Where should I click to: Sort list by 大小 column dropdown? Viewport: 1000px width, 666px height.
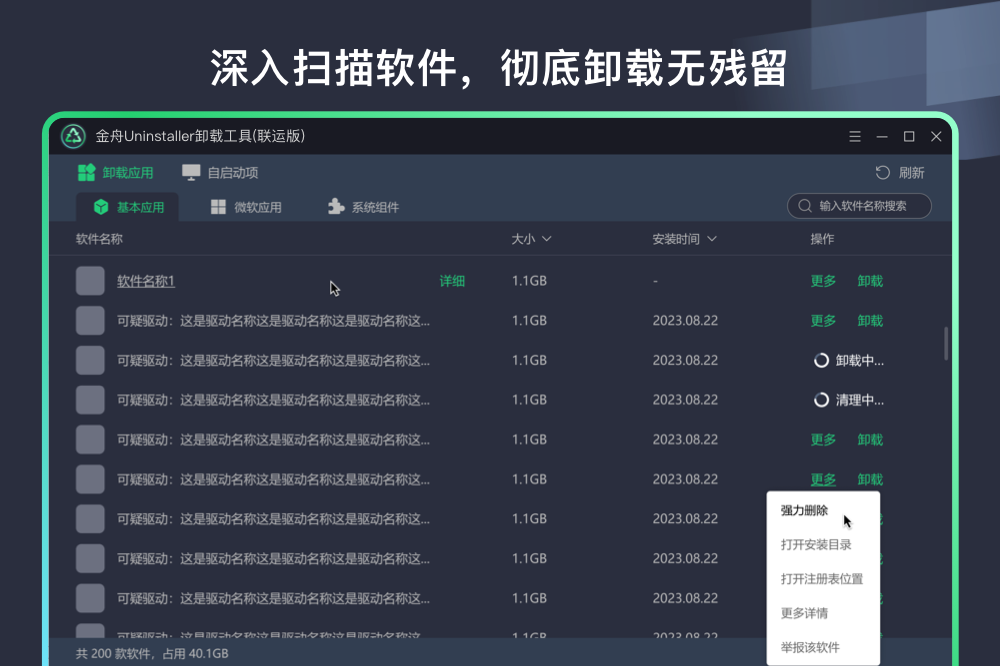pos(531,239)
